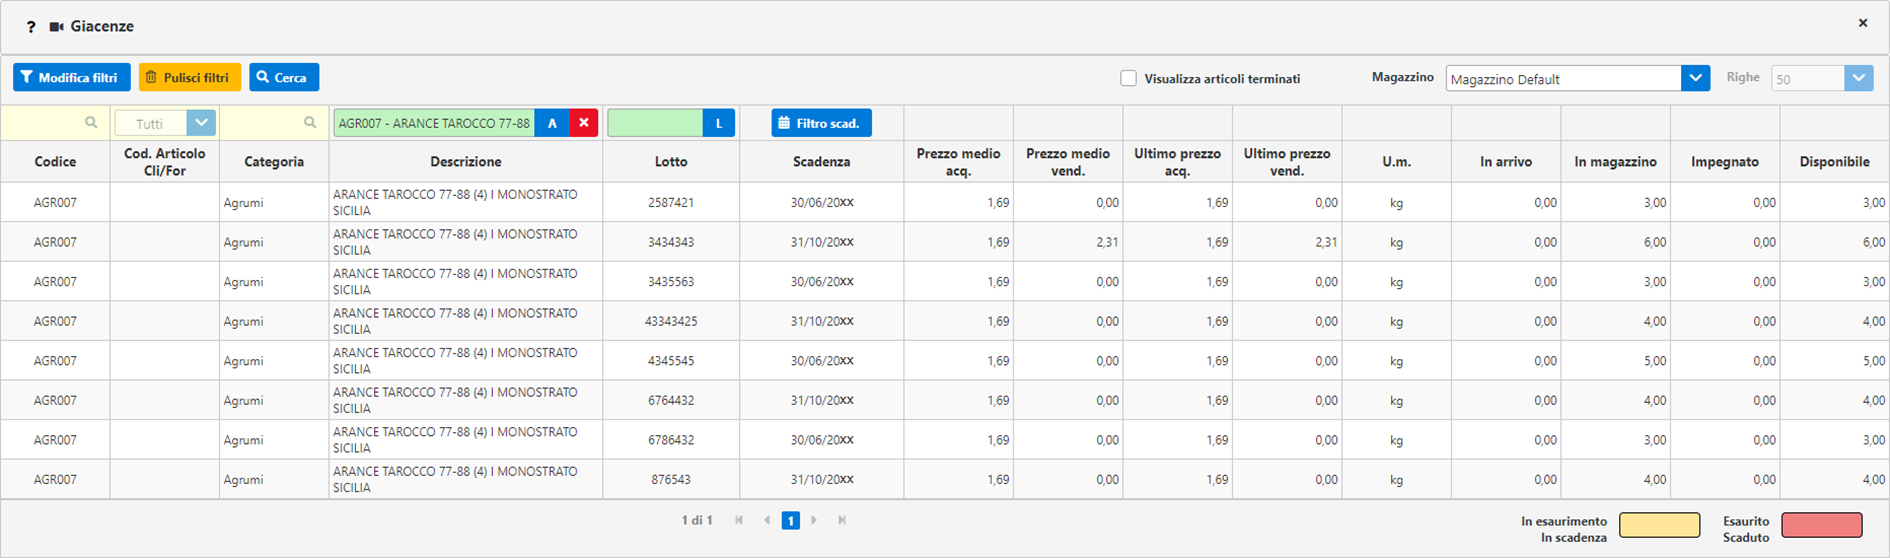1890x558 pixels.
Task: Expand the Righe rows count dropdown
Action: 1858,78
